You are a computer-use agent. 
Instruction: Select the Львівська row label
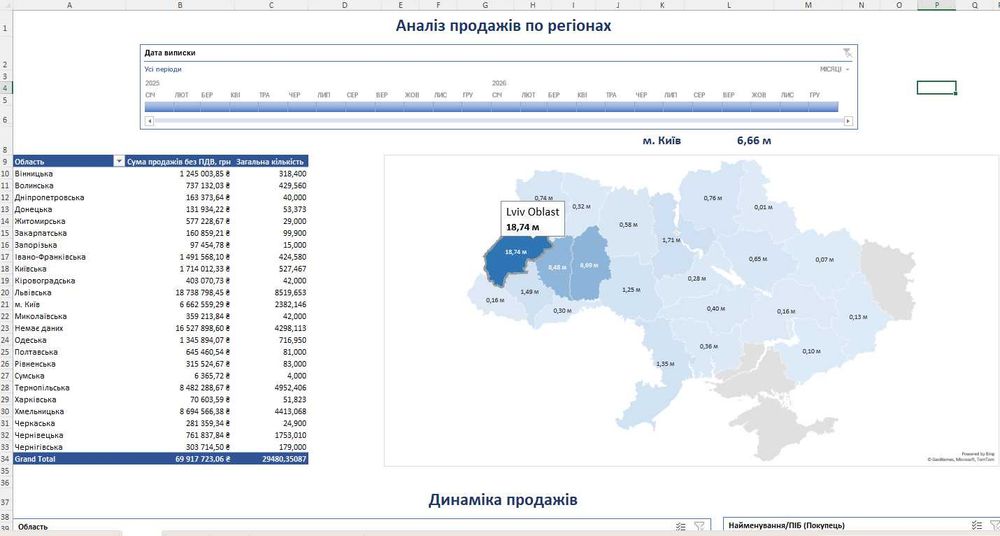coord(33,293)
